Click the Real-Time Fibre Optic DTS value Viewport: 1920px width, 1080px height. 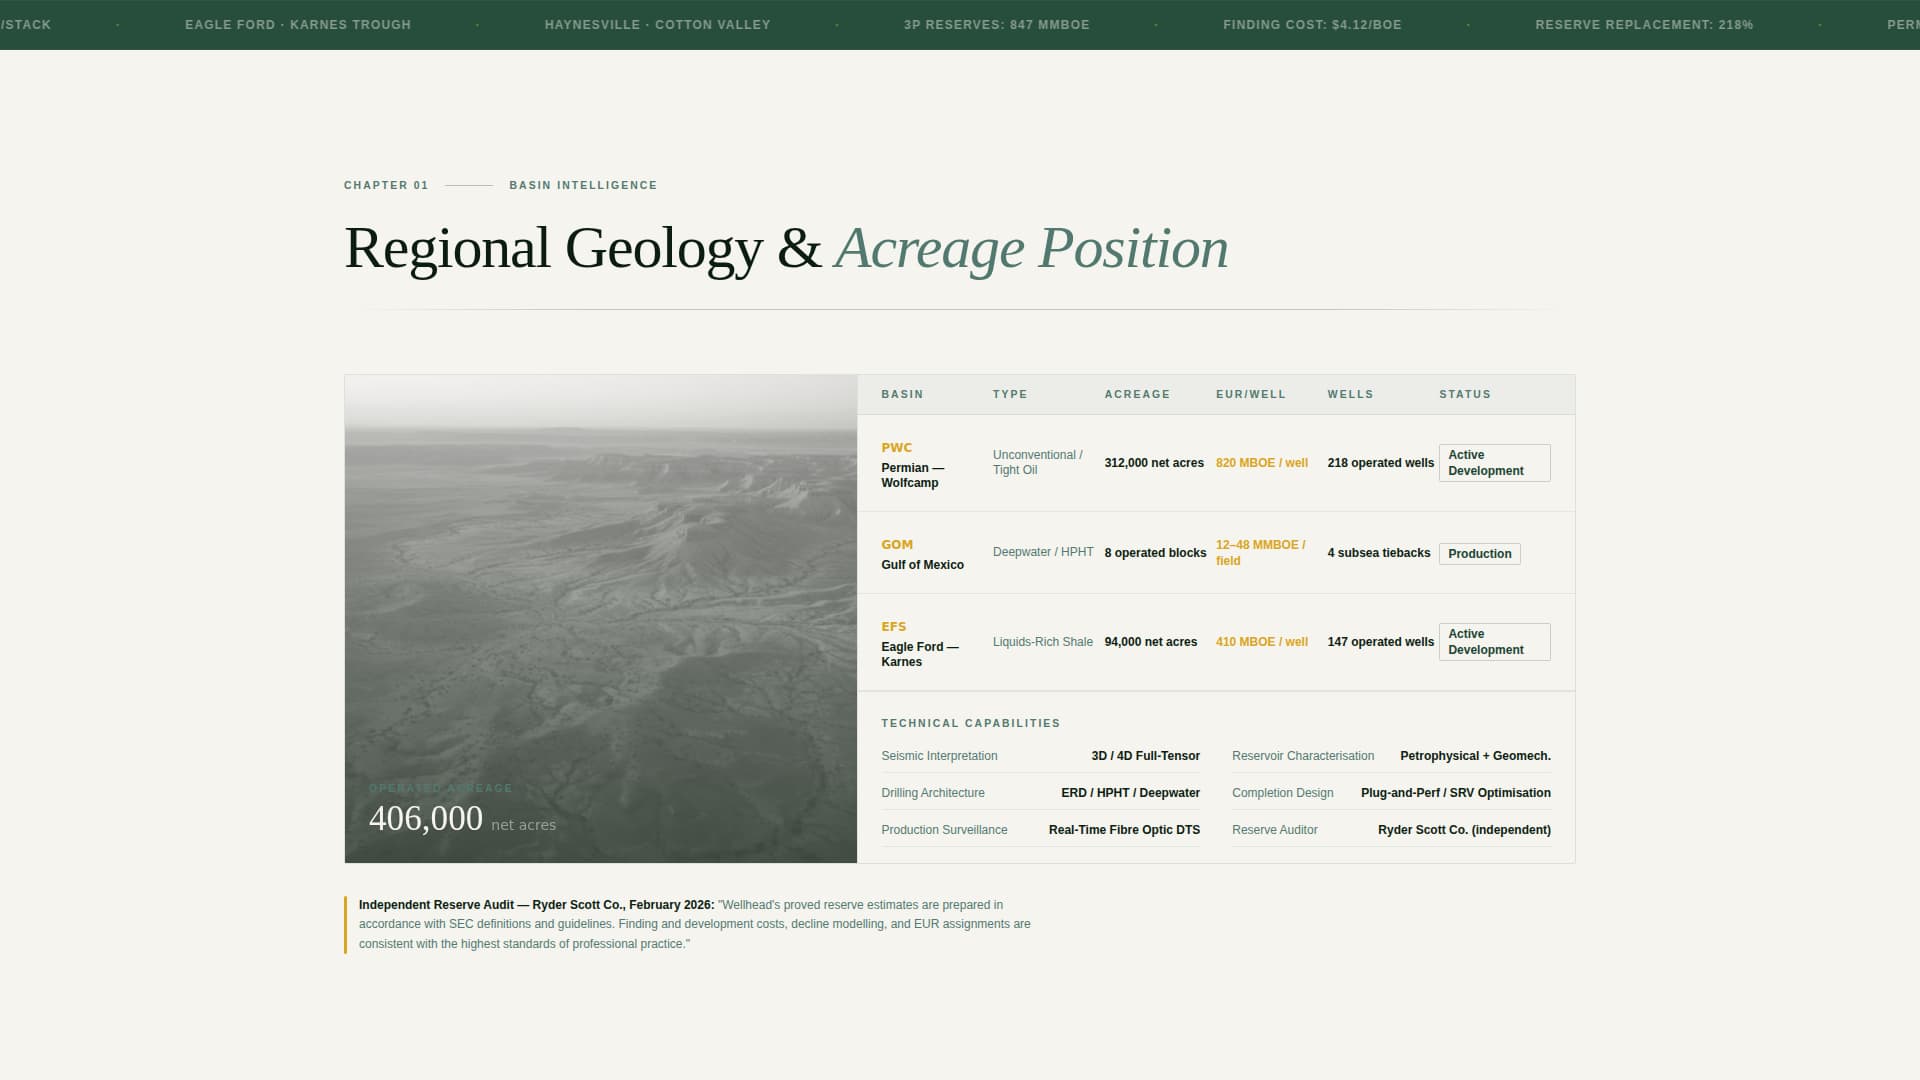pyautogui.click(x=1124, y=830)
